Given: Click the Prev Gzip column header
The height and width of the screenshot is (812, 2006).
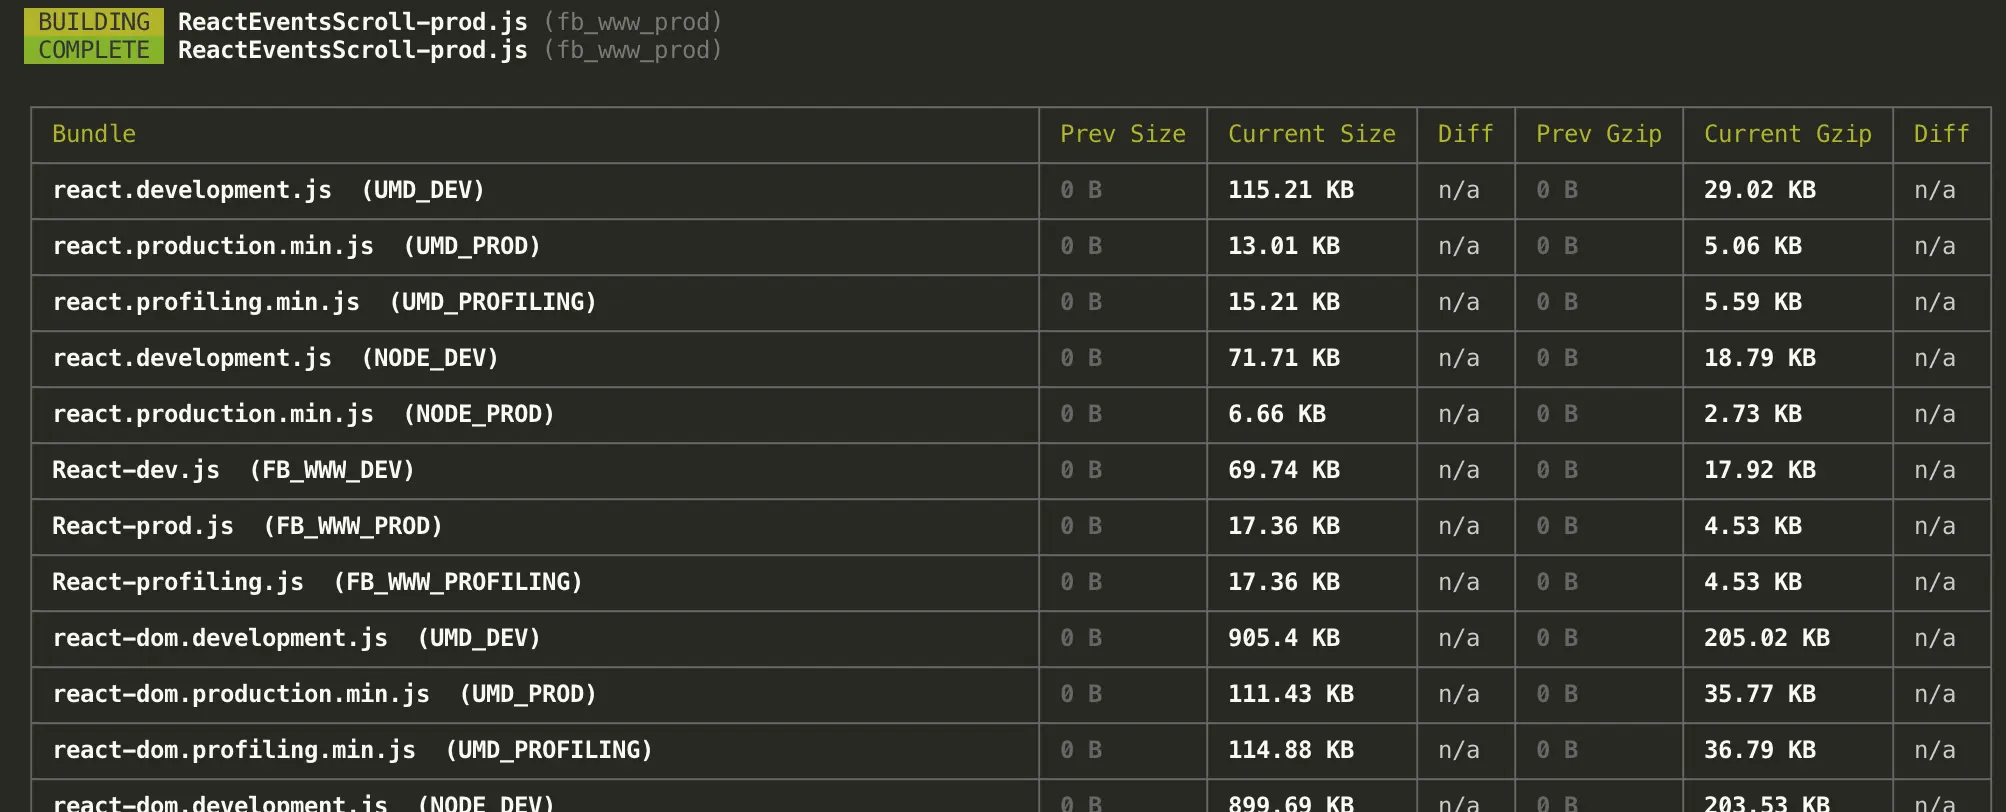Looking at the screenshot, I should (x=1599, y=134).
